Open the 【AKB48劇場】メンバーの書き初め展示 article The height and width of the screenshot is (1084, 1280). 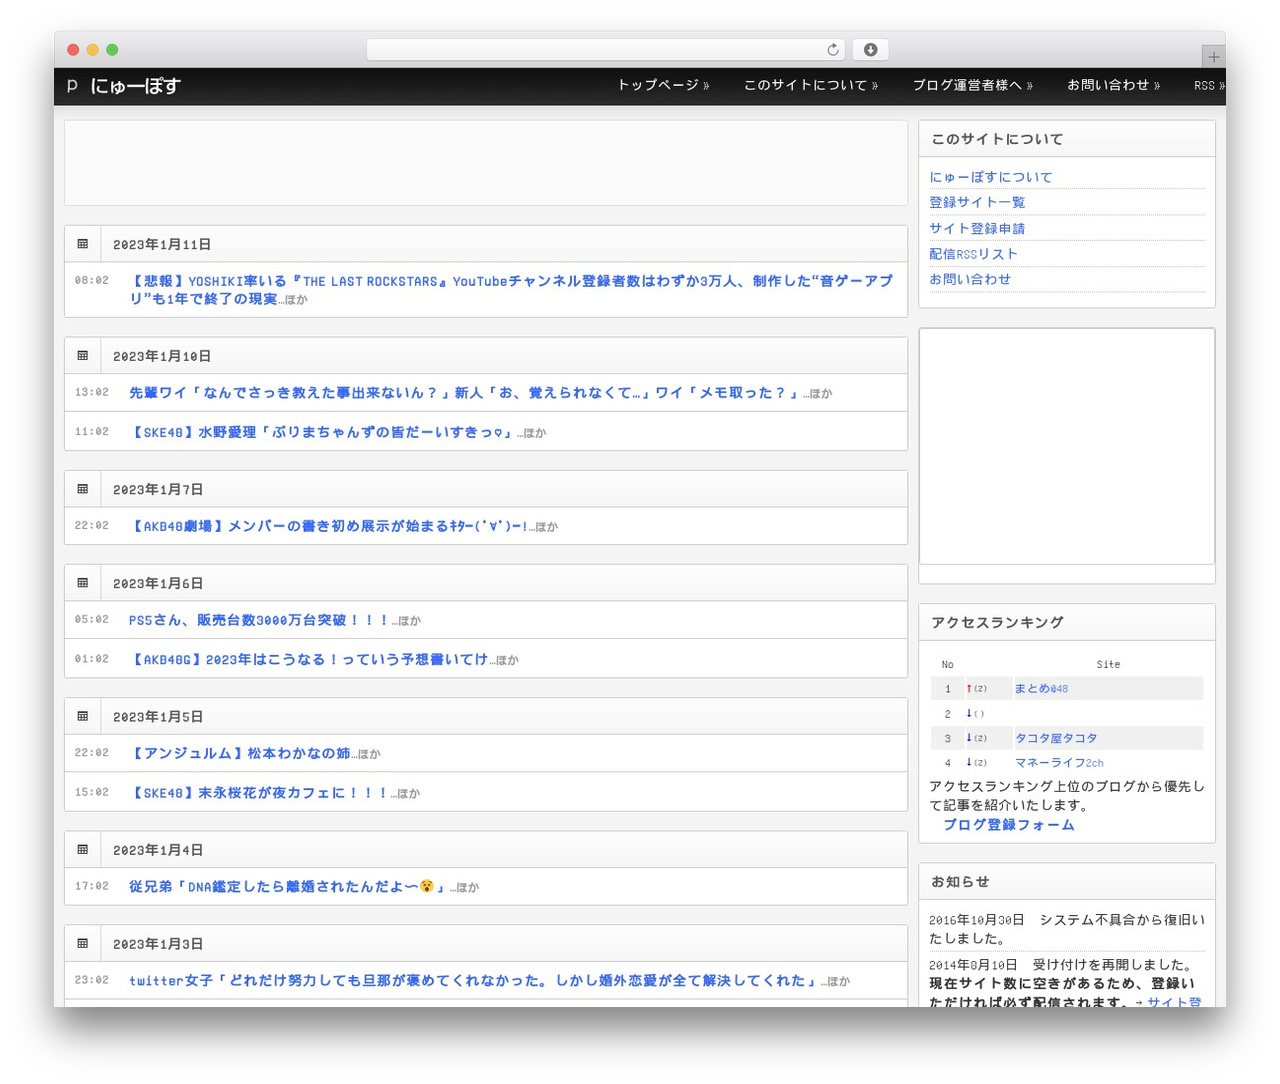(328, 526)
